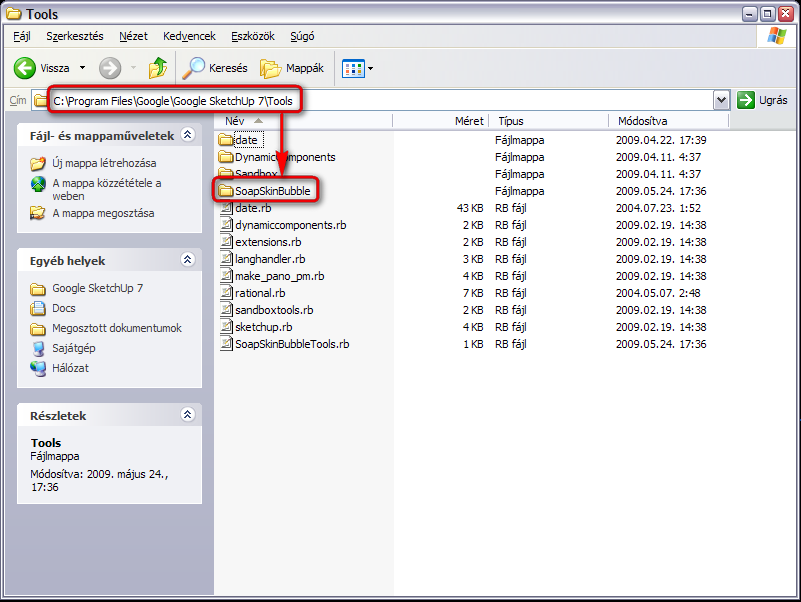The image size is (801, 602).
Task: Click Hálózat network globe icon
Action: (x=38, y=368)
